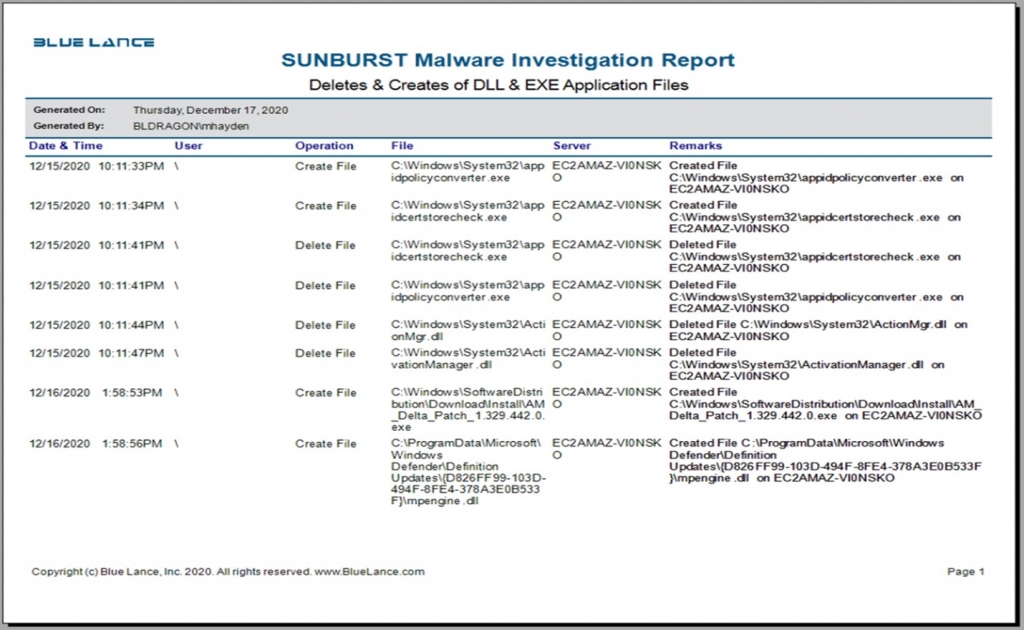Viewport: 1024px width, 630px height.
Task: Select the '10:11:34PM' timestamp
Action: (x=131, y=206)
